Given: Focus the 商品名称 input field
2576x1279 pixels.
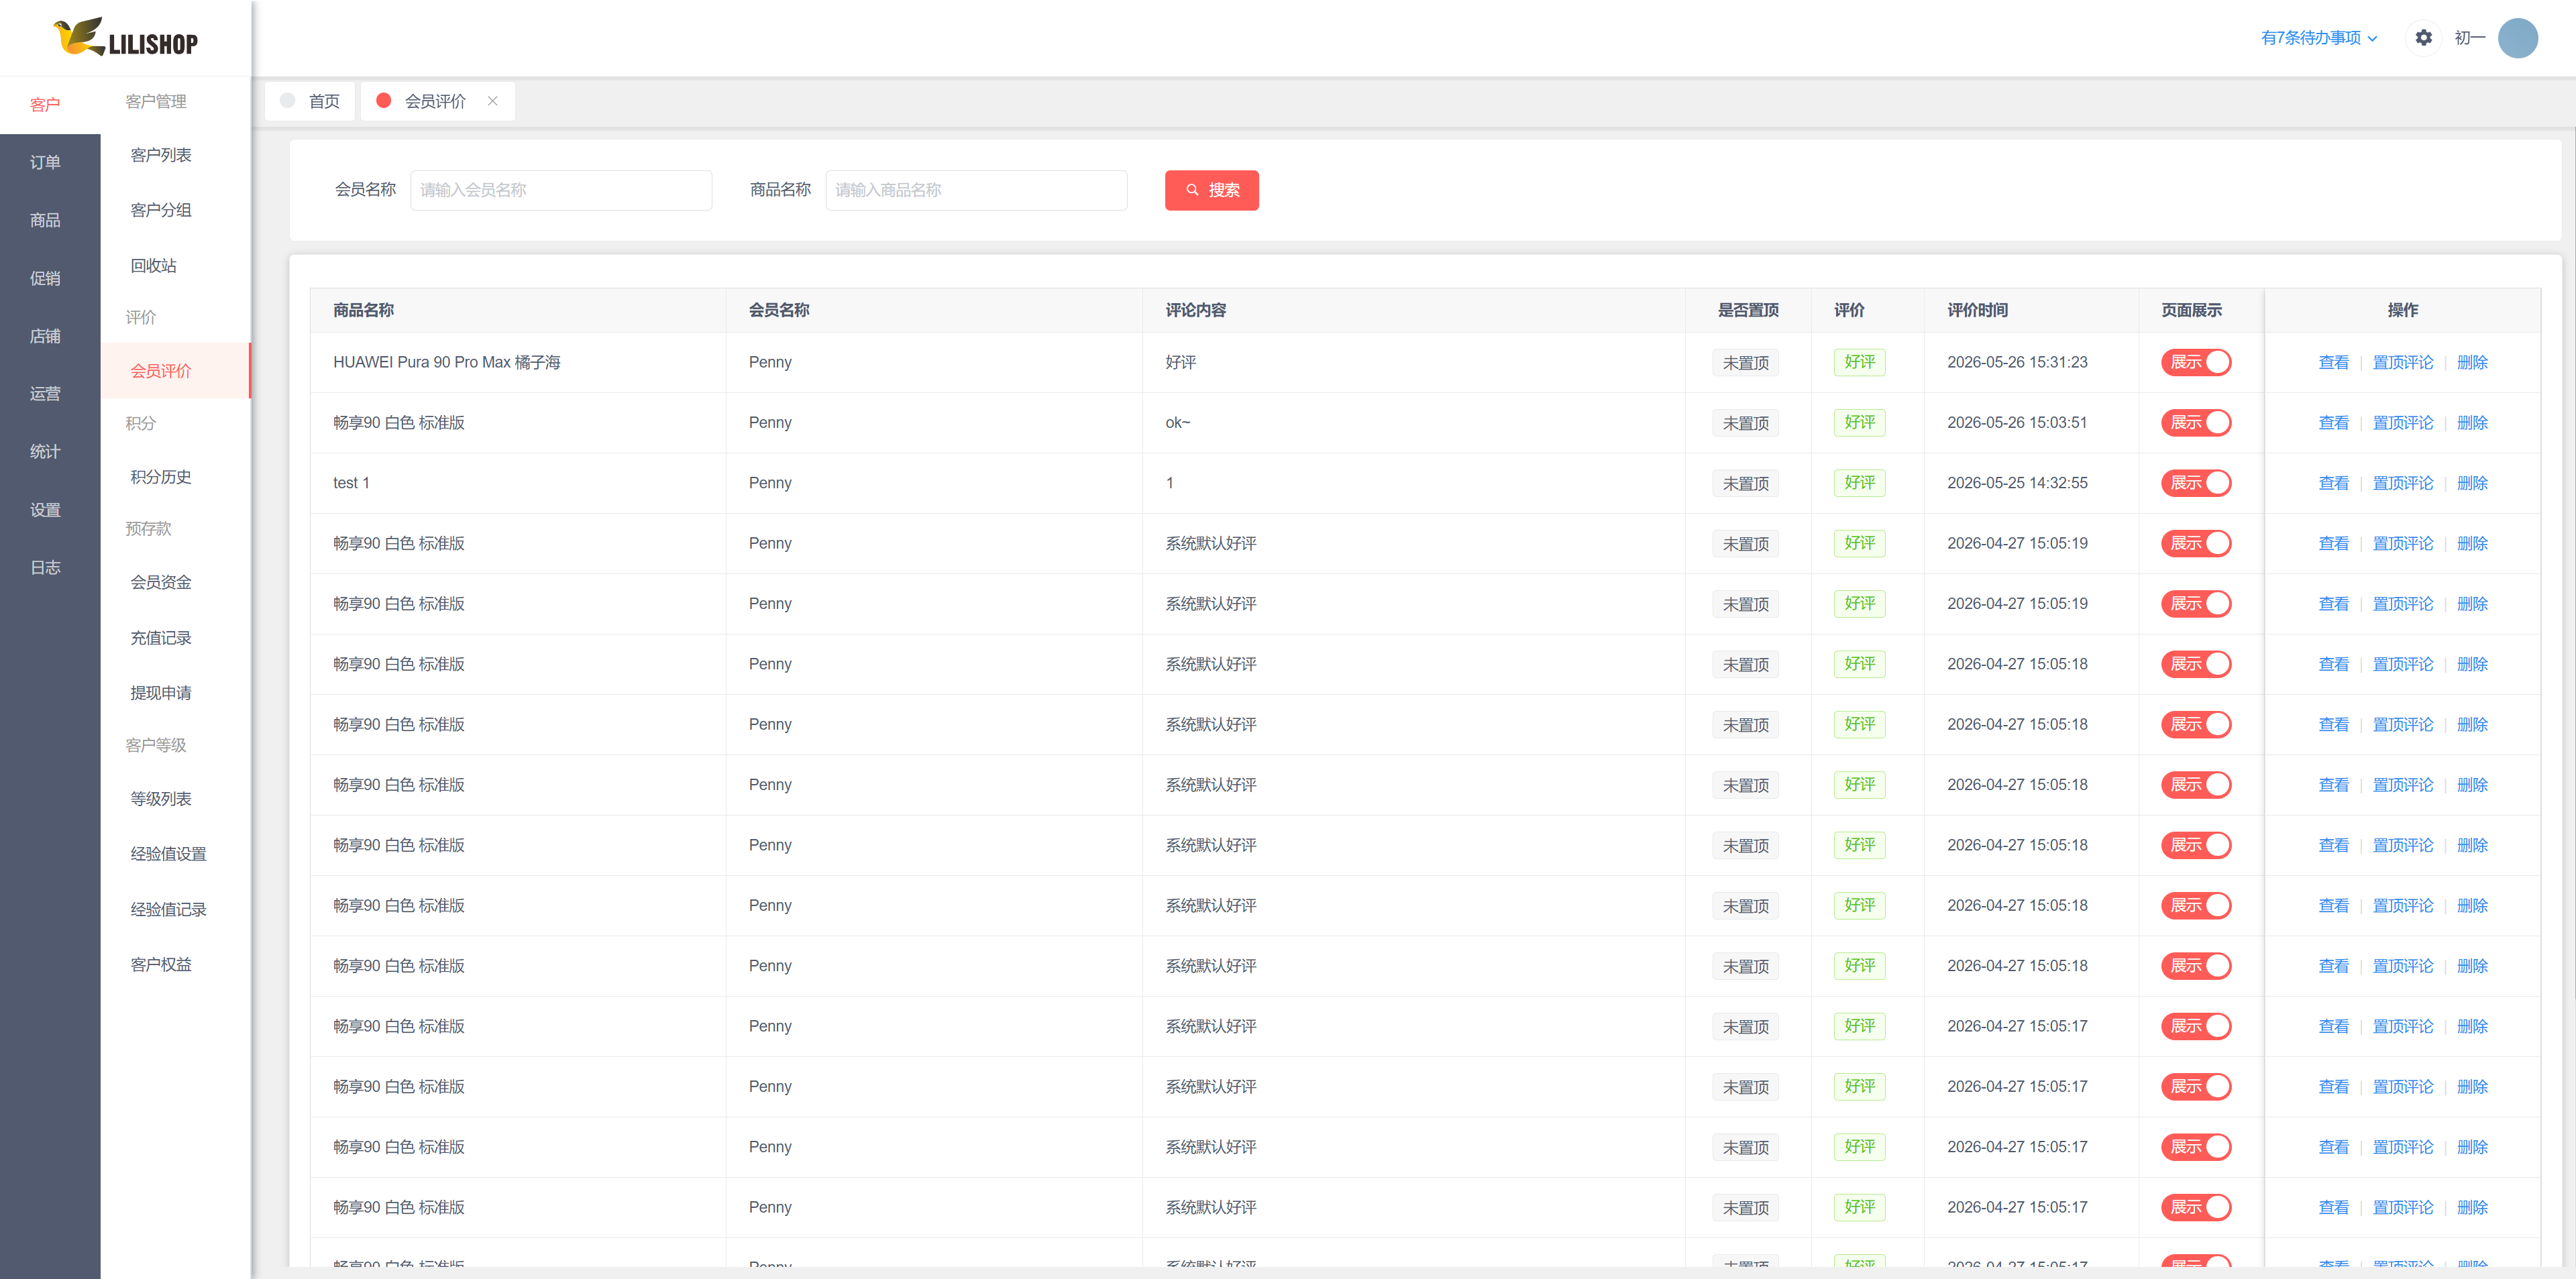Looking at the screenshot, I should (x=976, y=190).
